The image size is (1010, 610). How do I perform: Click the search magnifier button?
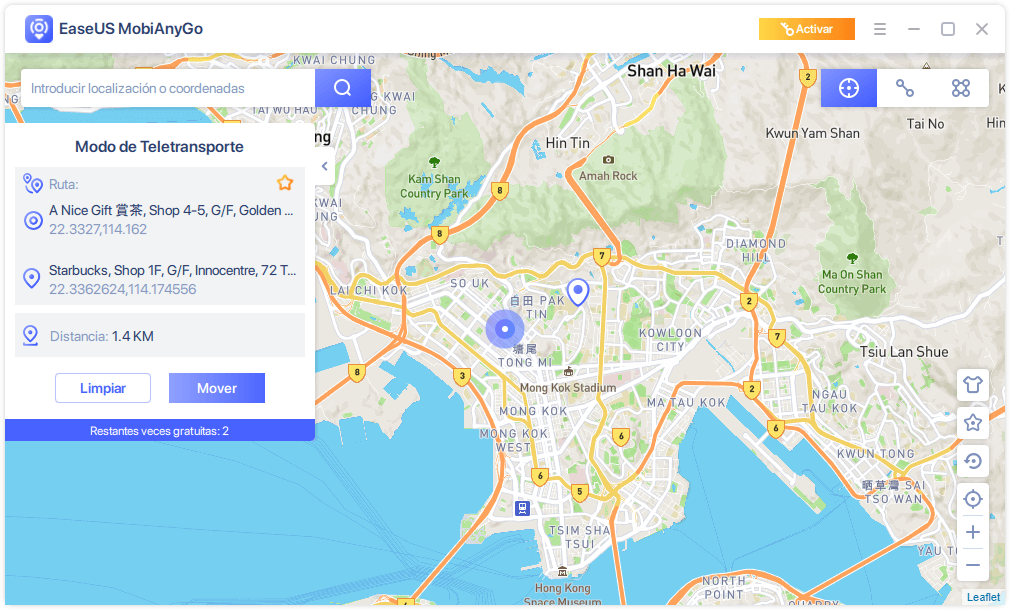(343, 88)
